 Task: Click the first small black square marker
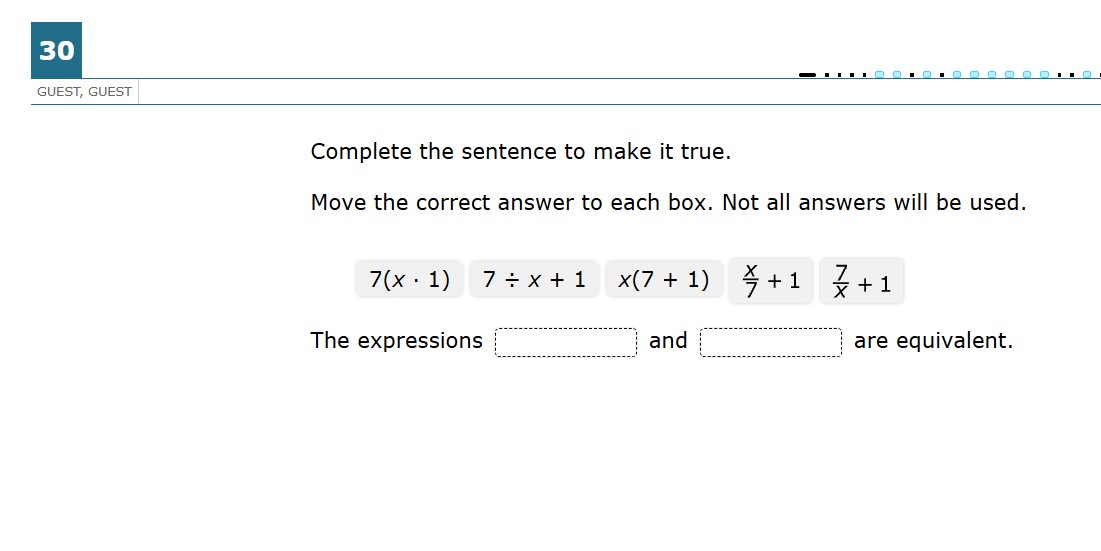tap(827, 75)
